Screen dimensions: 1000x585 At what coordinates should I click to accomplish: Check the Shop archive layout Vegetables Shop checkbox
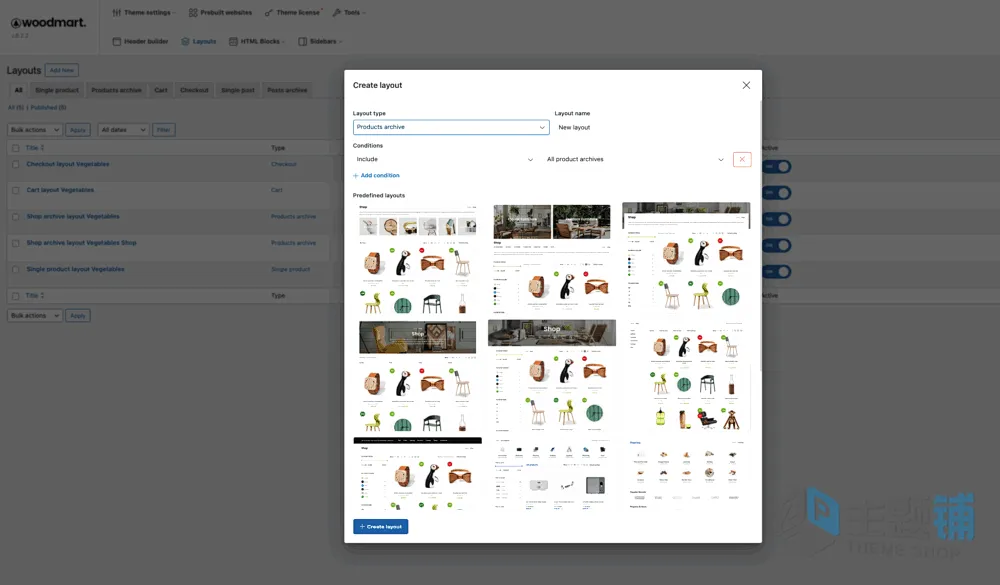point(16,244)
